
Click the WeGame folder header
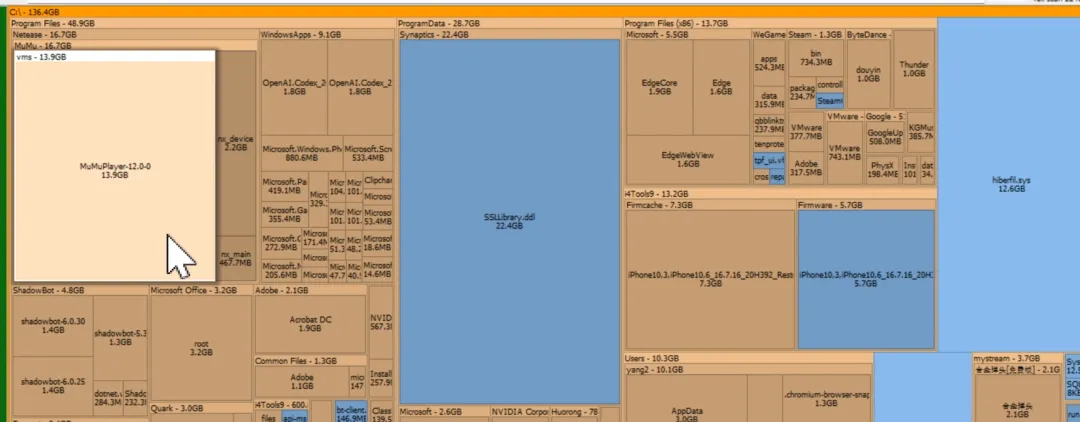tap(769, 34)
